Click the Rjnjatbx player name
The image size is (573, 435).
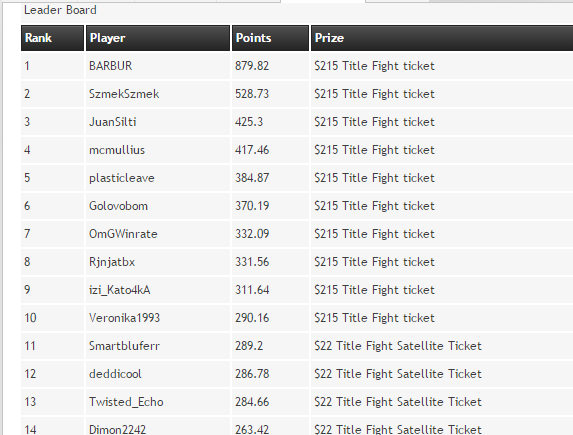(112, 262)
